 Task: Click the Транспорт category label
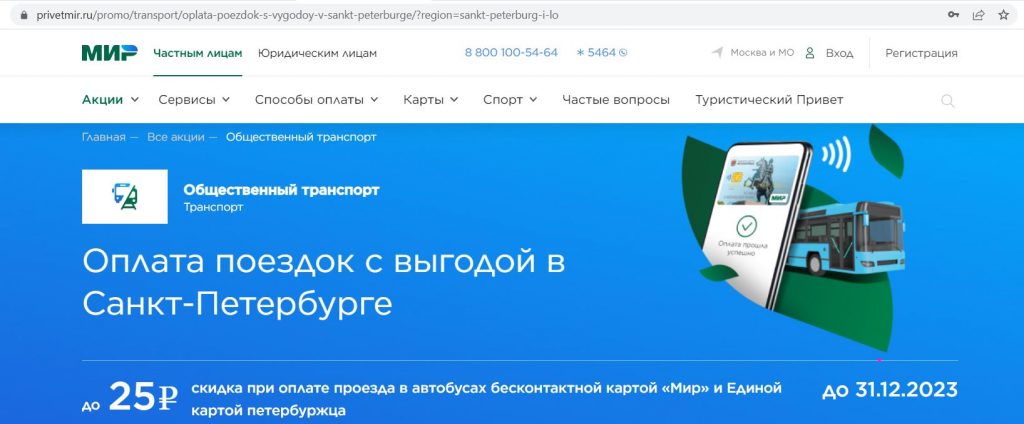214,207
